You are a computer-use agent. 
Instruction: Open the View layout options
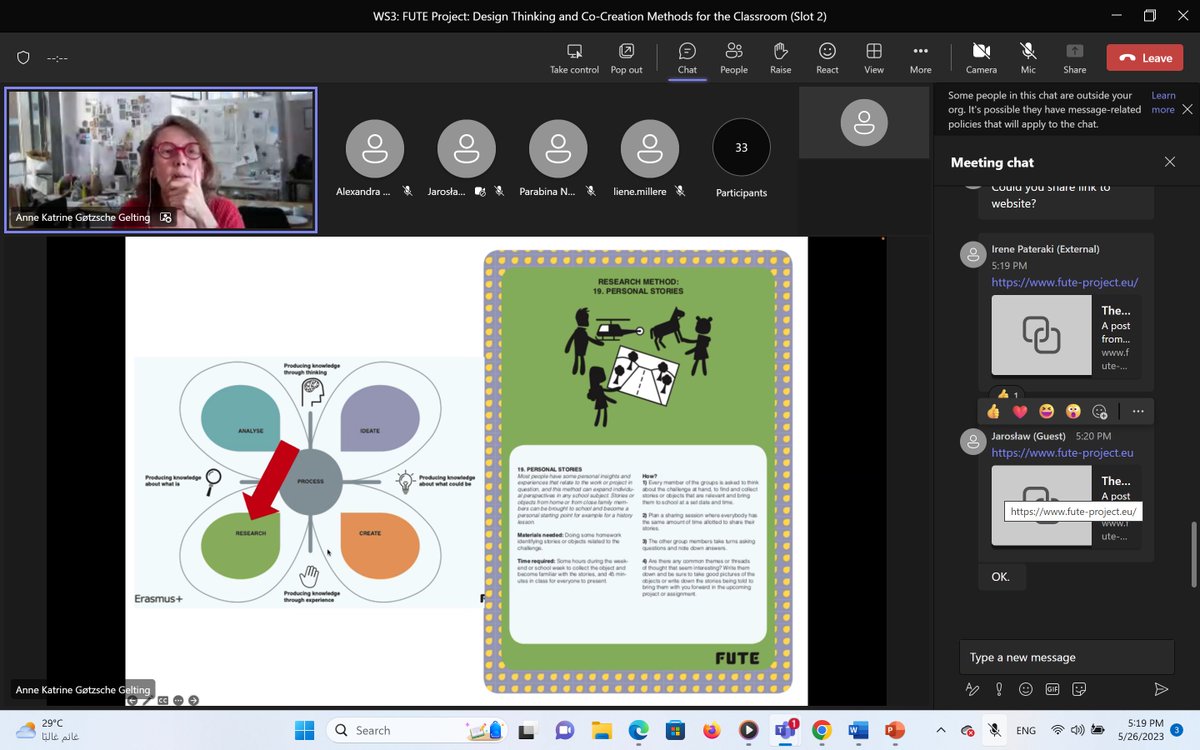(873, 57)
